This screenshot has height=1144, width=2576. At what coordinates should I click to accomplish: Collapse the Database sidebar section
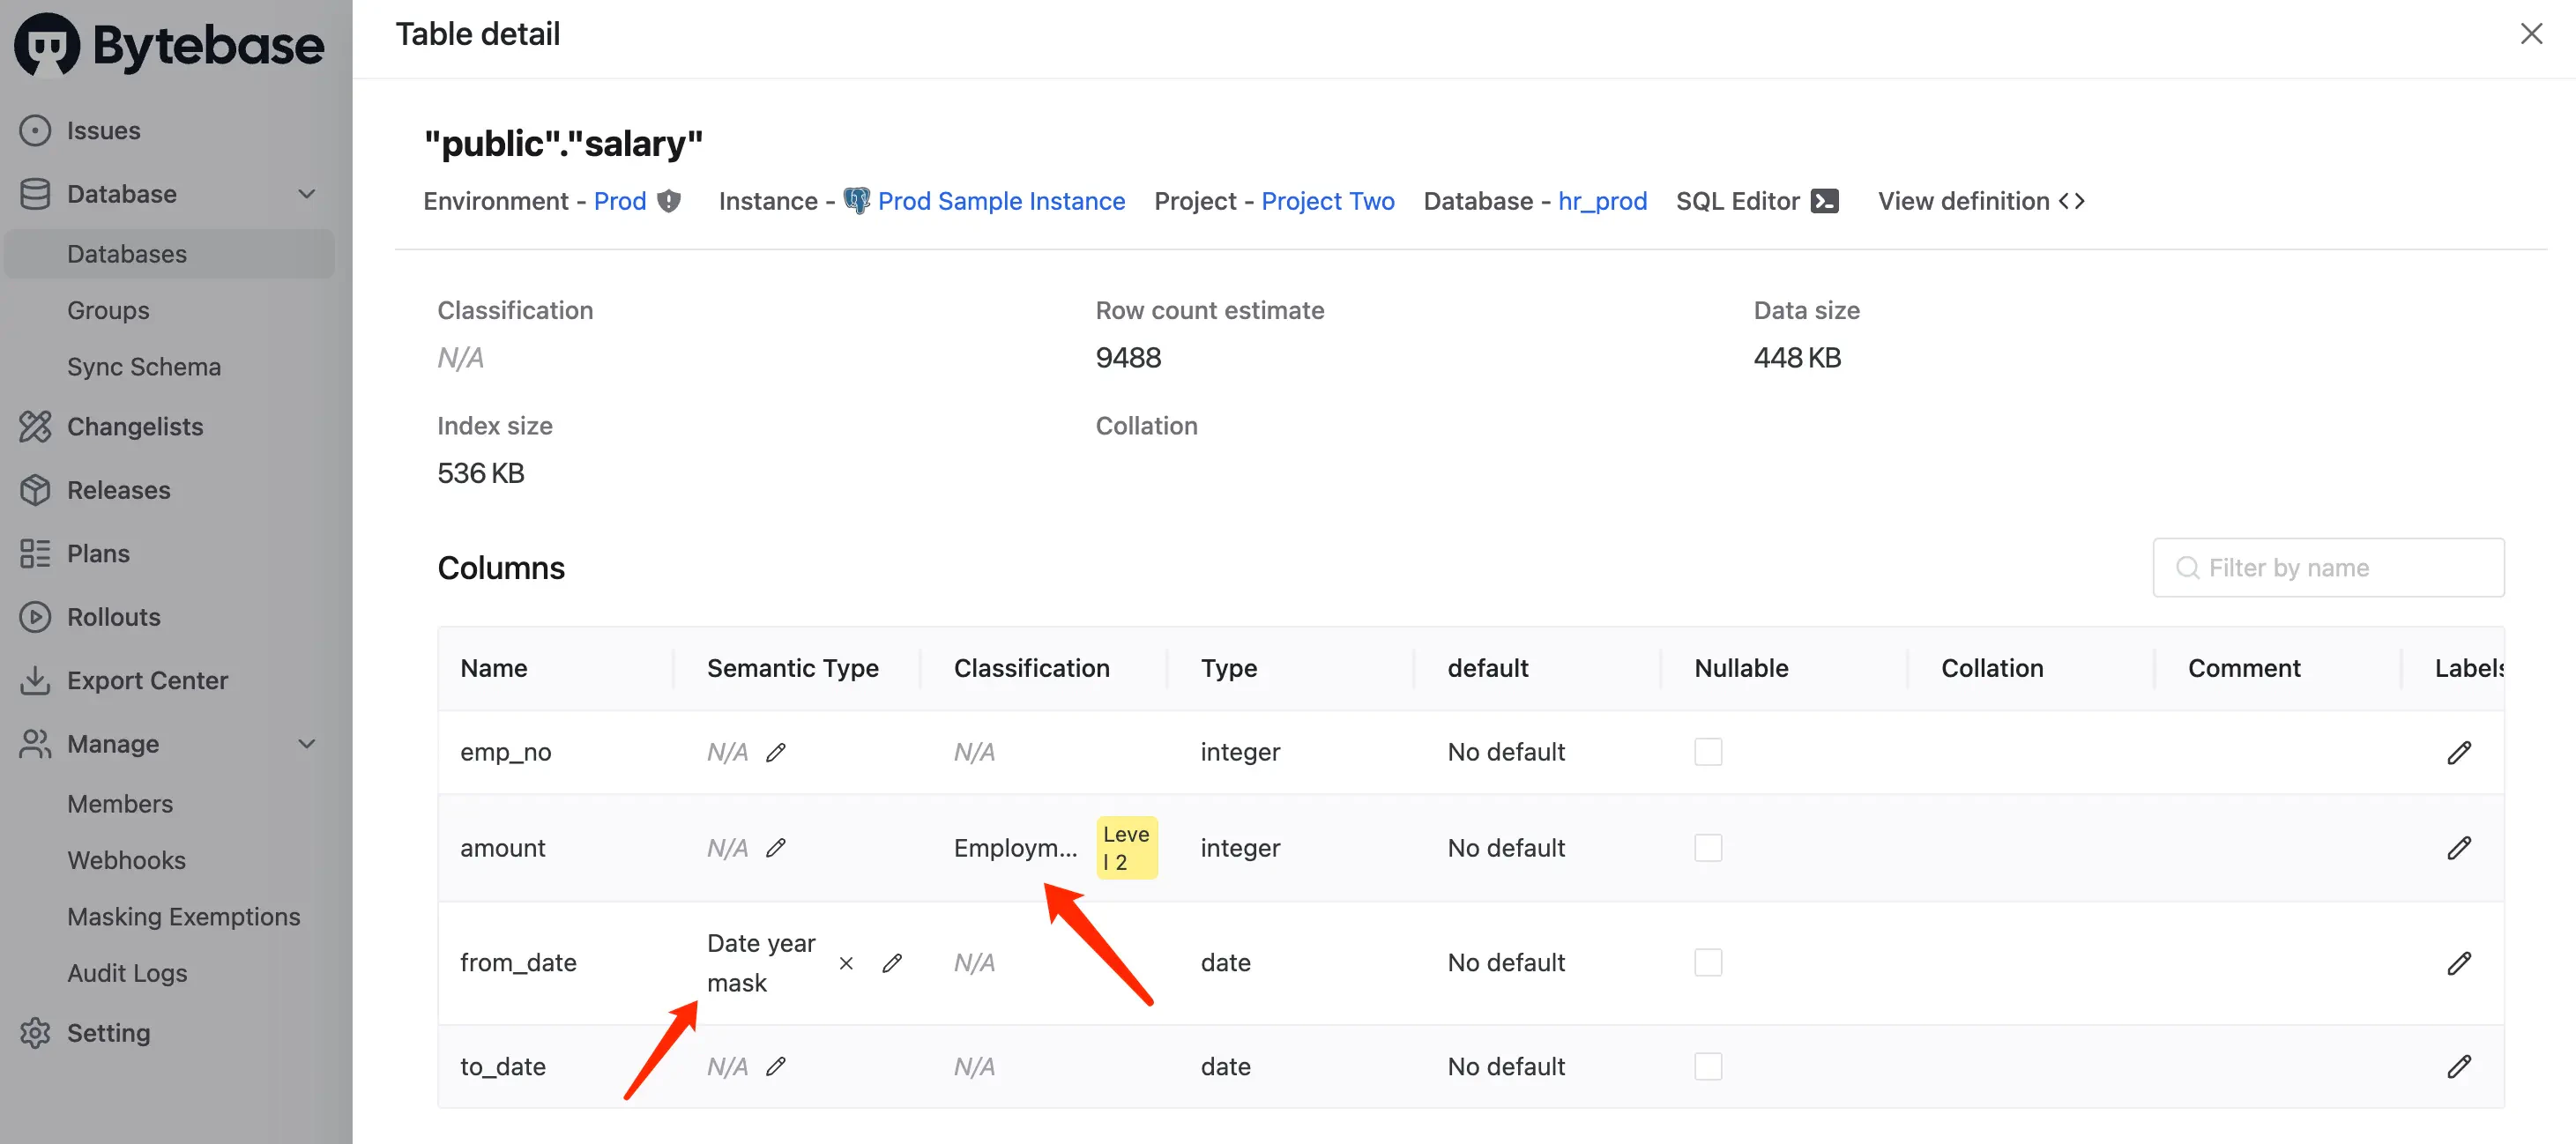pos(306,194)
